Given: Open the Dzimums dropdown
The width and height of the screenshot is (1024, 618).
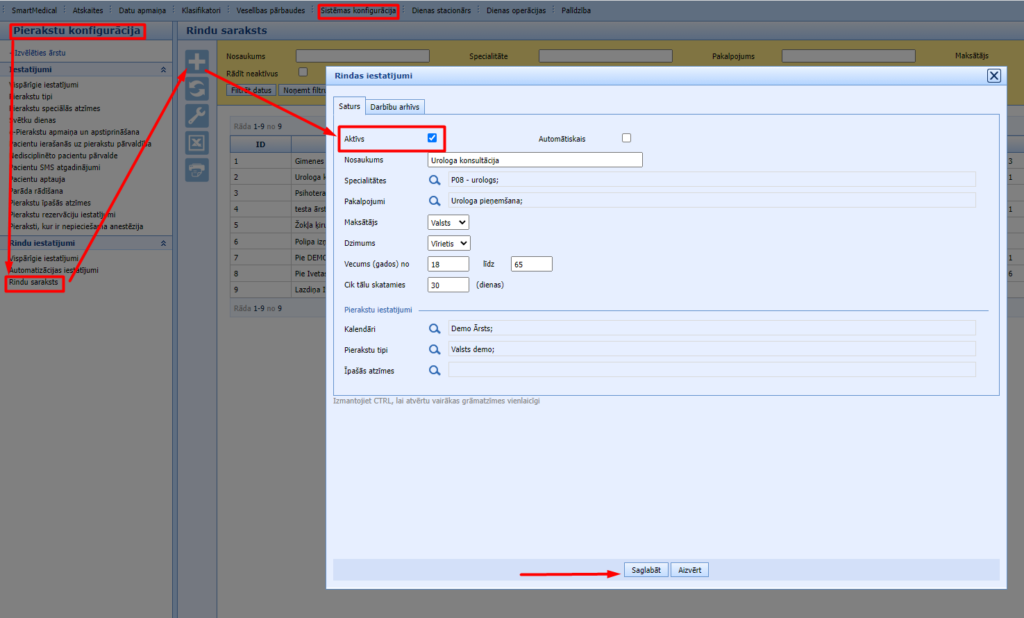Looking at the screenshot, I should [x=450, y=243].
